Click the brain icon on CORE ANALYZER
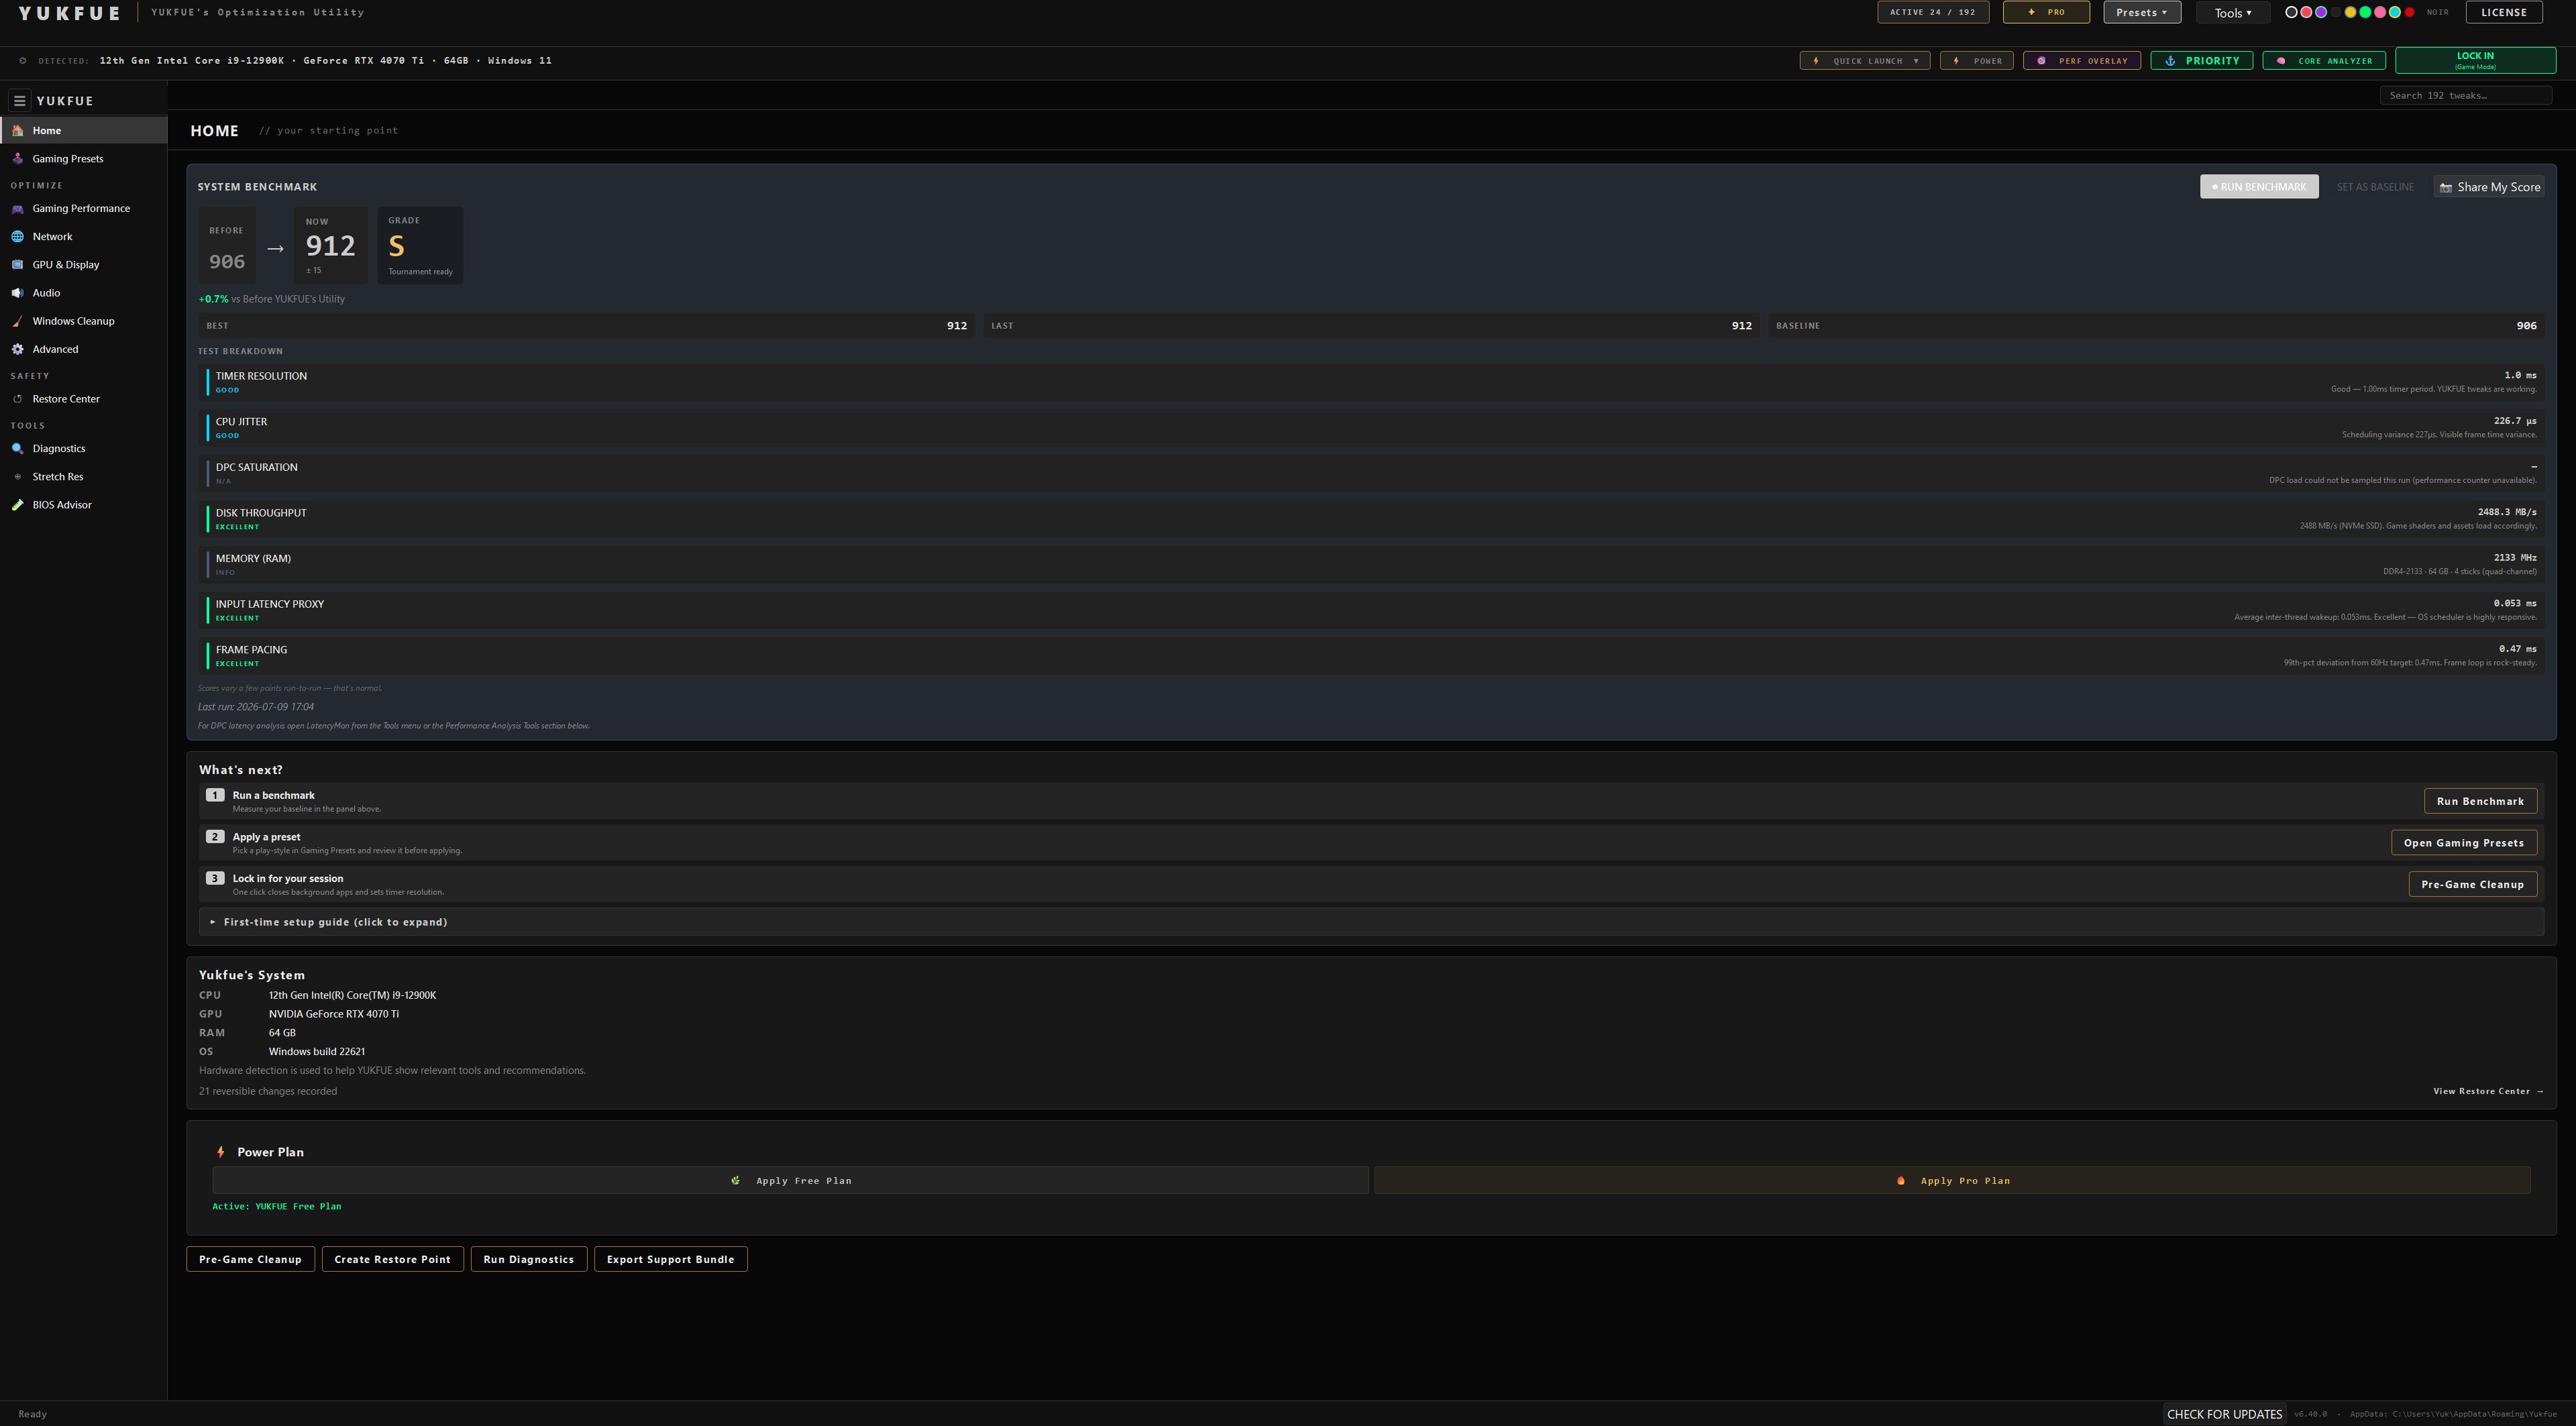Screen dimensions: 2576x1426 [x=2281, y=61]
